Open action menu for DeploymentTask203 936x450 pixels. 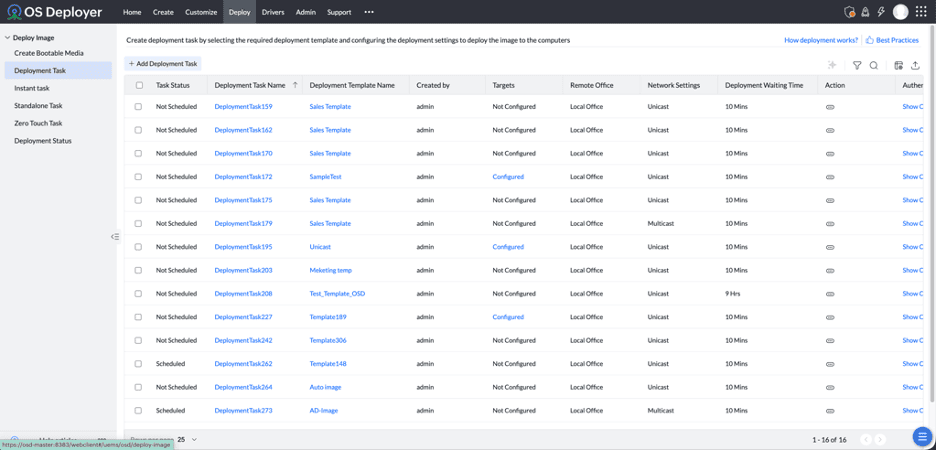click(830, 270)
